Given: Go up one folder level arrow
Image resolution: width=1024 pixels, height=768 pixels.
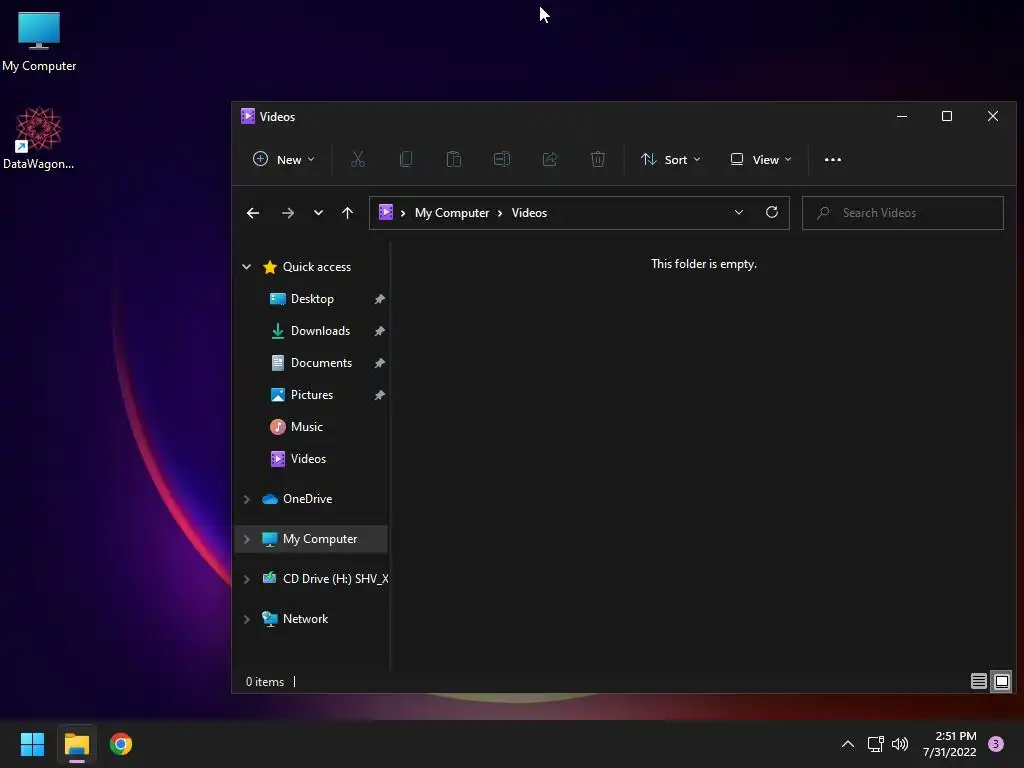Looking at the screenshot, I should (347, 213).
